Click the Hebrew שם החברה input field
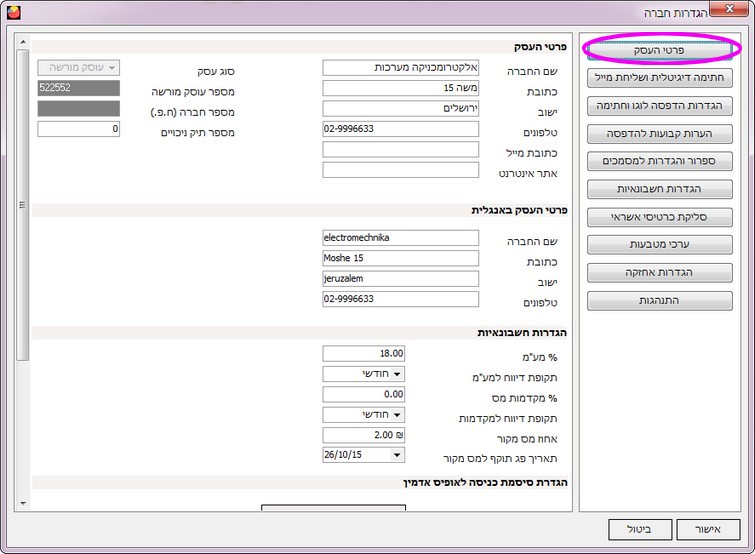Screen dimensions: 755x554 [400, 68]
